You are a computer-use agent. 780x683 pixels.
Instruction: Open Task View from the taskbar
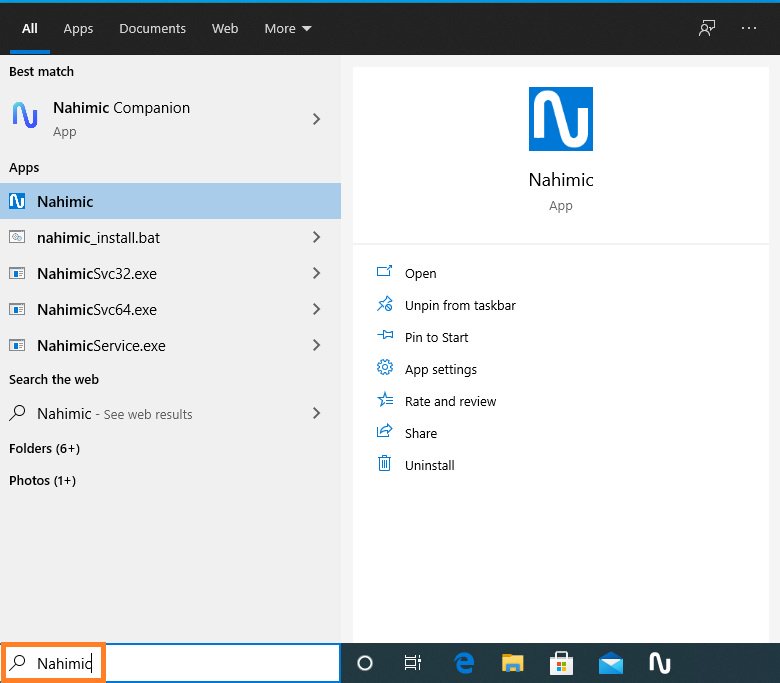click(412, 663)
